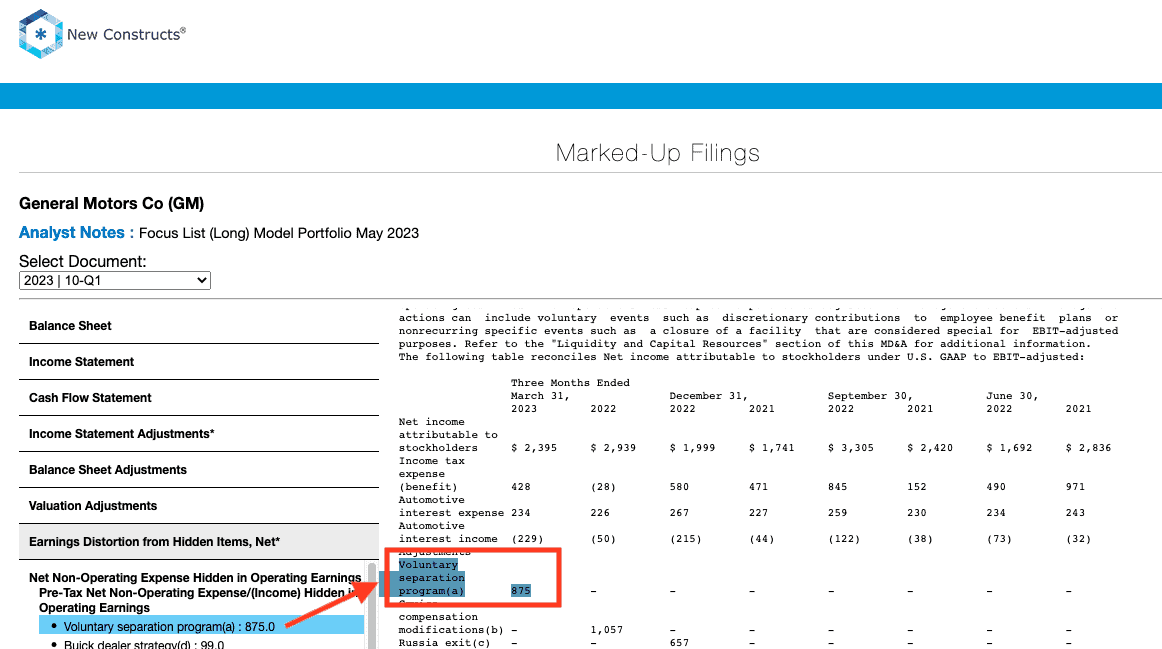Screen dimensions: 1162x649
Task: Click 'Net income attributable to stockholders' row label
Action: (448, 435)
